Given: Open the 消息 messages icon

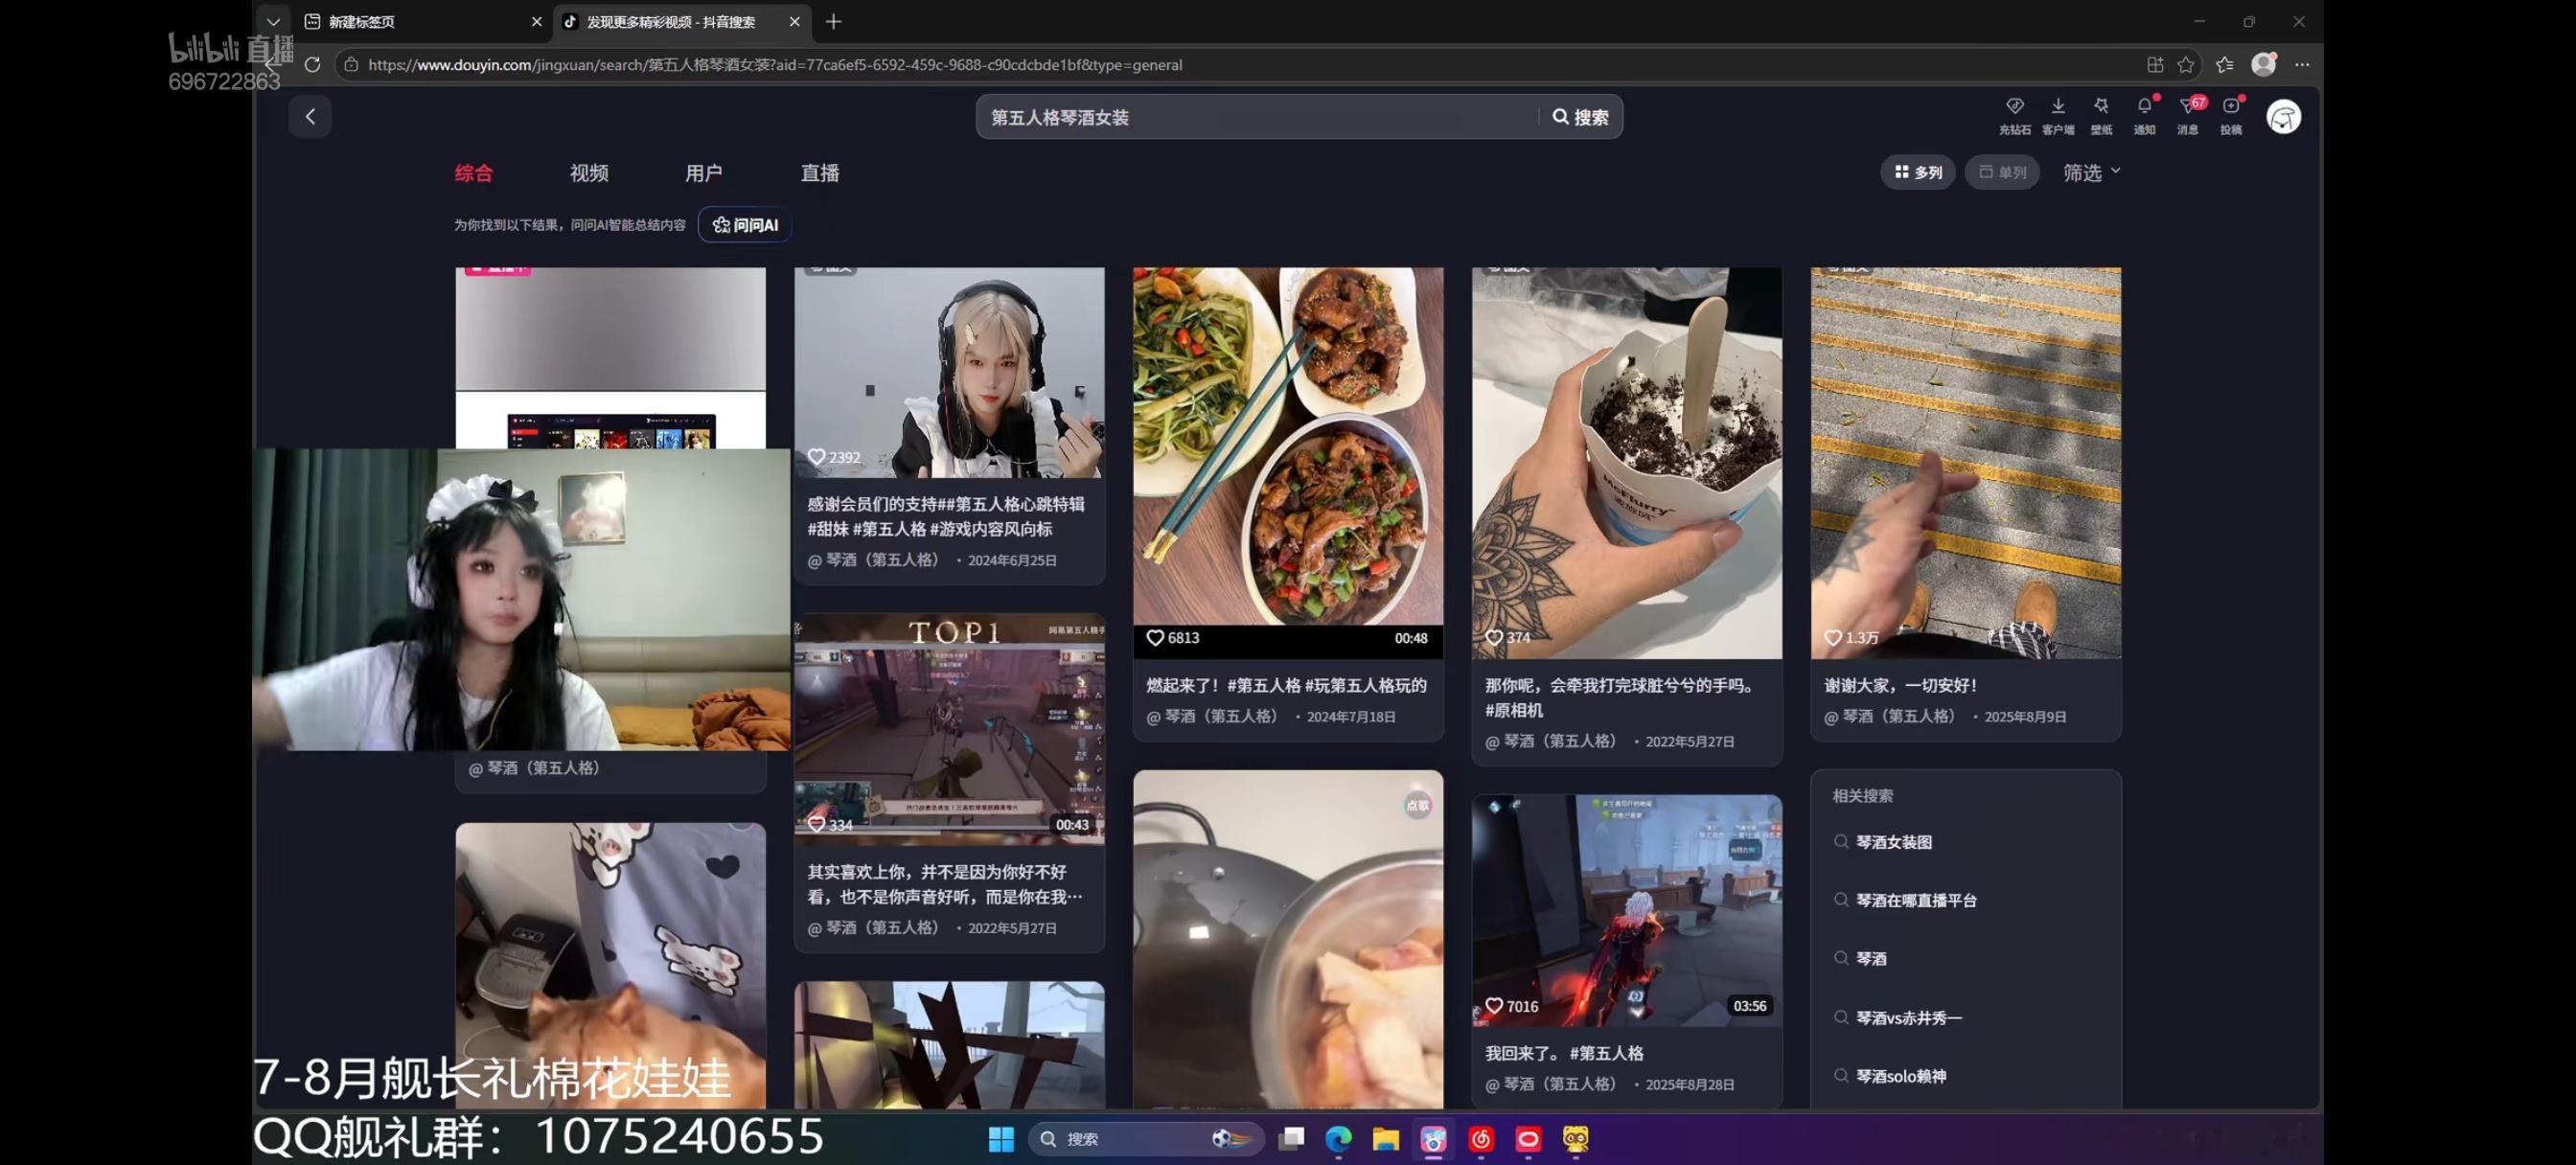Looking at the screenshot, I should point(2188,115).
